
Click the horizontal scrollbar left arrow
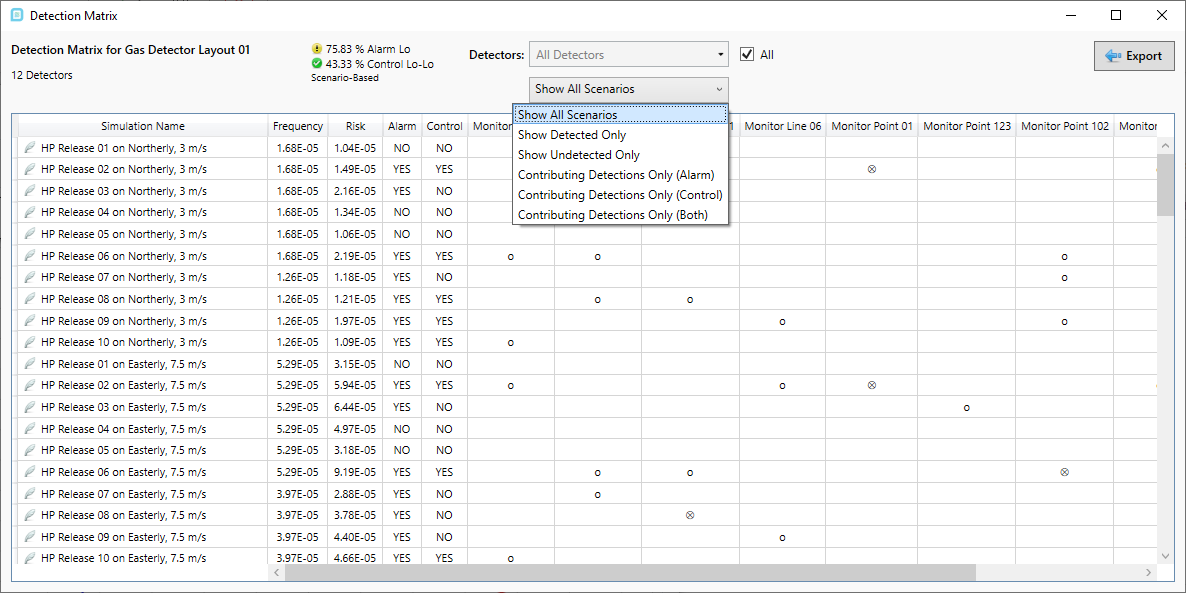click(275, 573)
